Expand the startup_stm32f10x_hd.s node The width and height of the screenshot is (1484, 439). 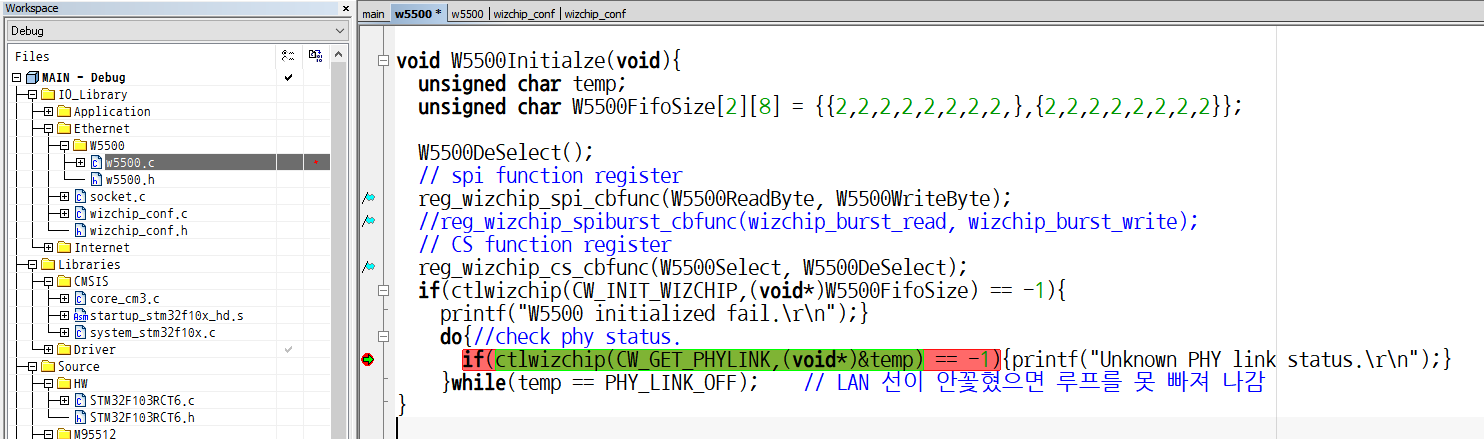point(64,315)
